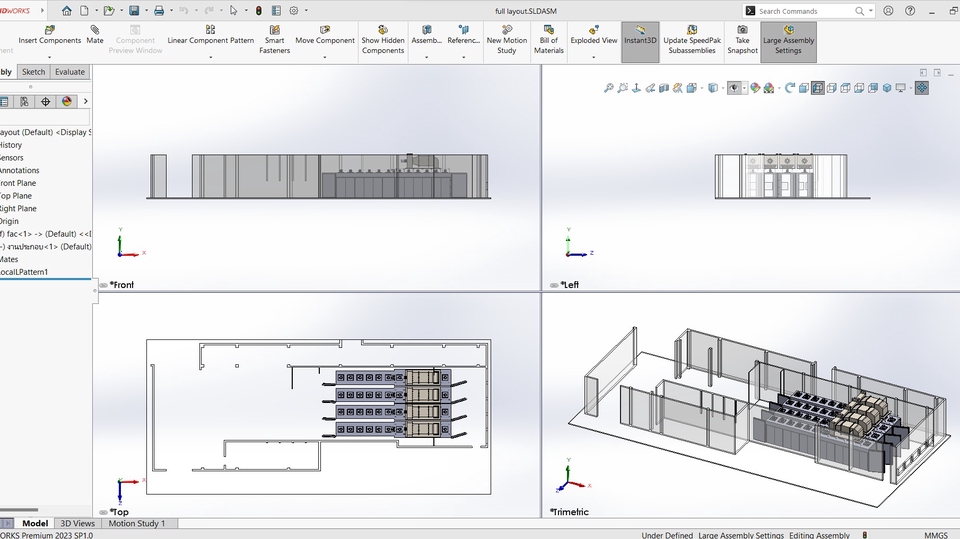Open Bill of Materials
Viewport: 960px width, 539px height.
tap(548, 40)
